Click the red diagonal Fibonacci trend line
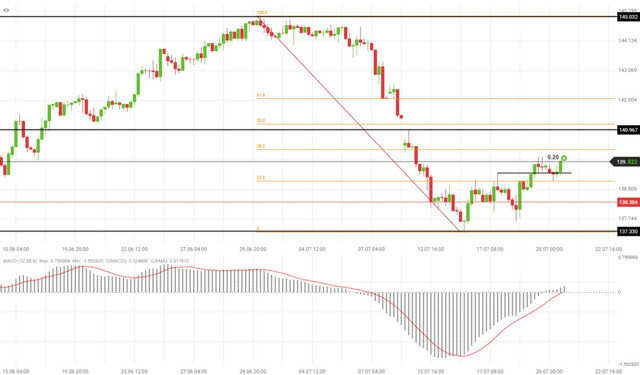The image size is (640, 375). tap(359, 124)
